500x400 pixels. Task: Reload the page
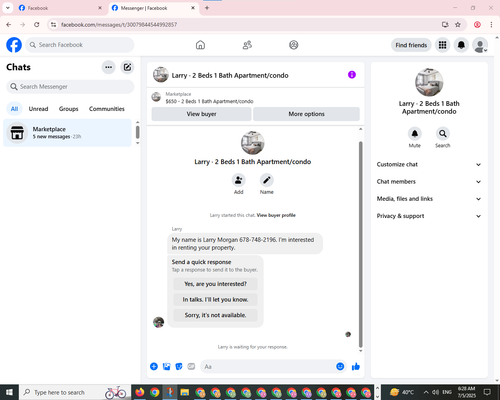(37, 25)
